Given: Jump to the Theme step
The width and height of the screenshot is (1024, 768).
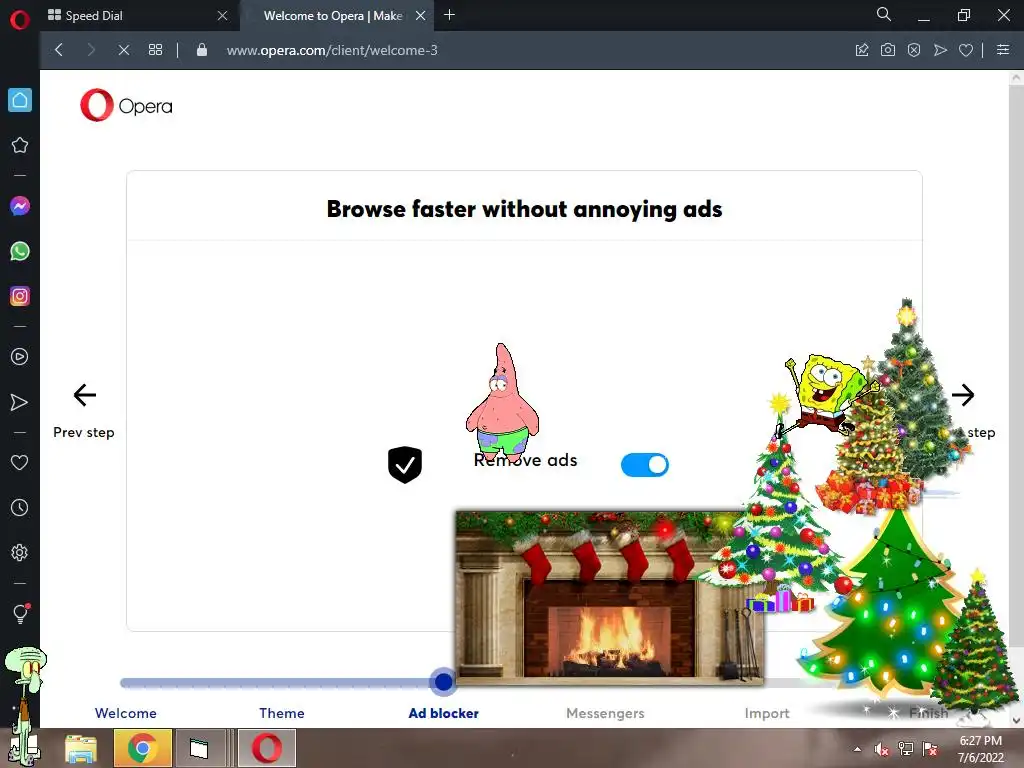Looking at the screenshot, I should click(281, 713).
